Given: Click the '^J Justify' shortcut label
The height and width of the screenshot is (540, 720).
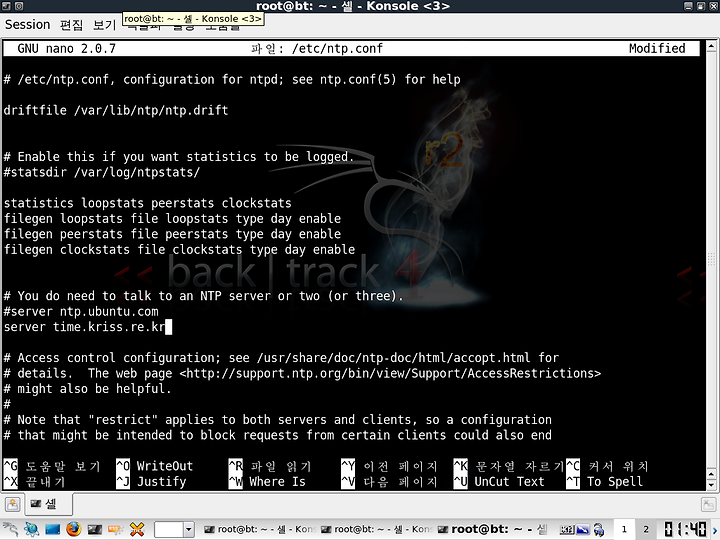Looking at the screenshot, I should pos(151,482).
